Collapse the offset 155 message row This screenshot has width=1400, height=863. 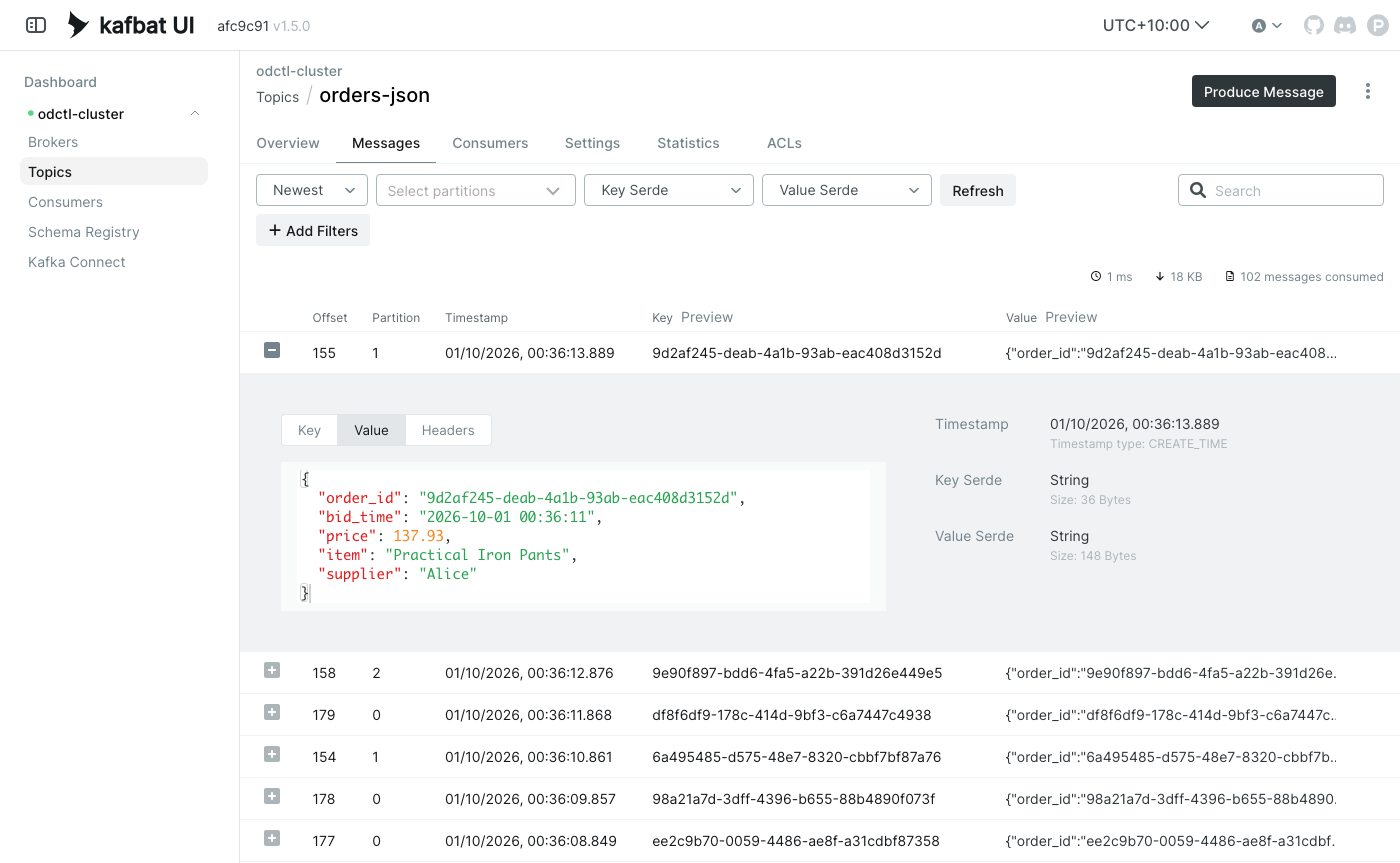[x=272, y=350]
